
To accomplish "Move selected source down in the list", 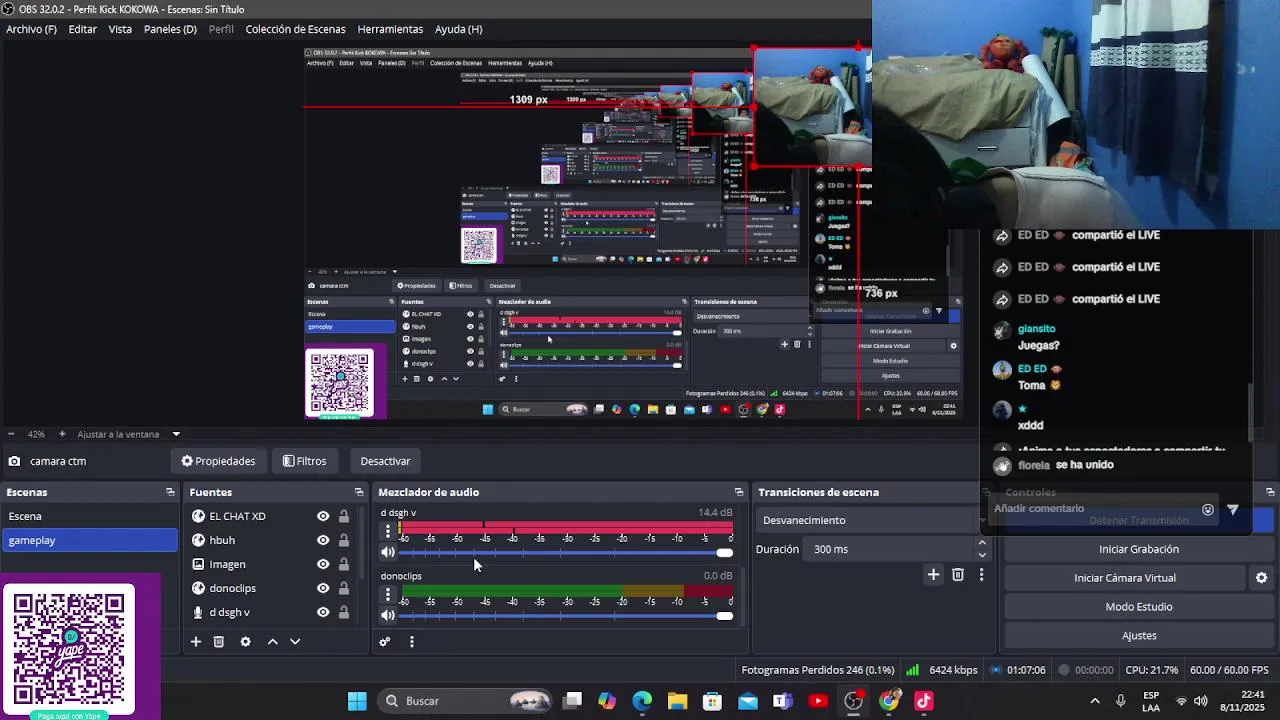I will 295,642.
